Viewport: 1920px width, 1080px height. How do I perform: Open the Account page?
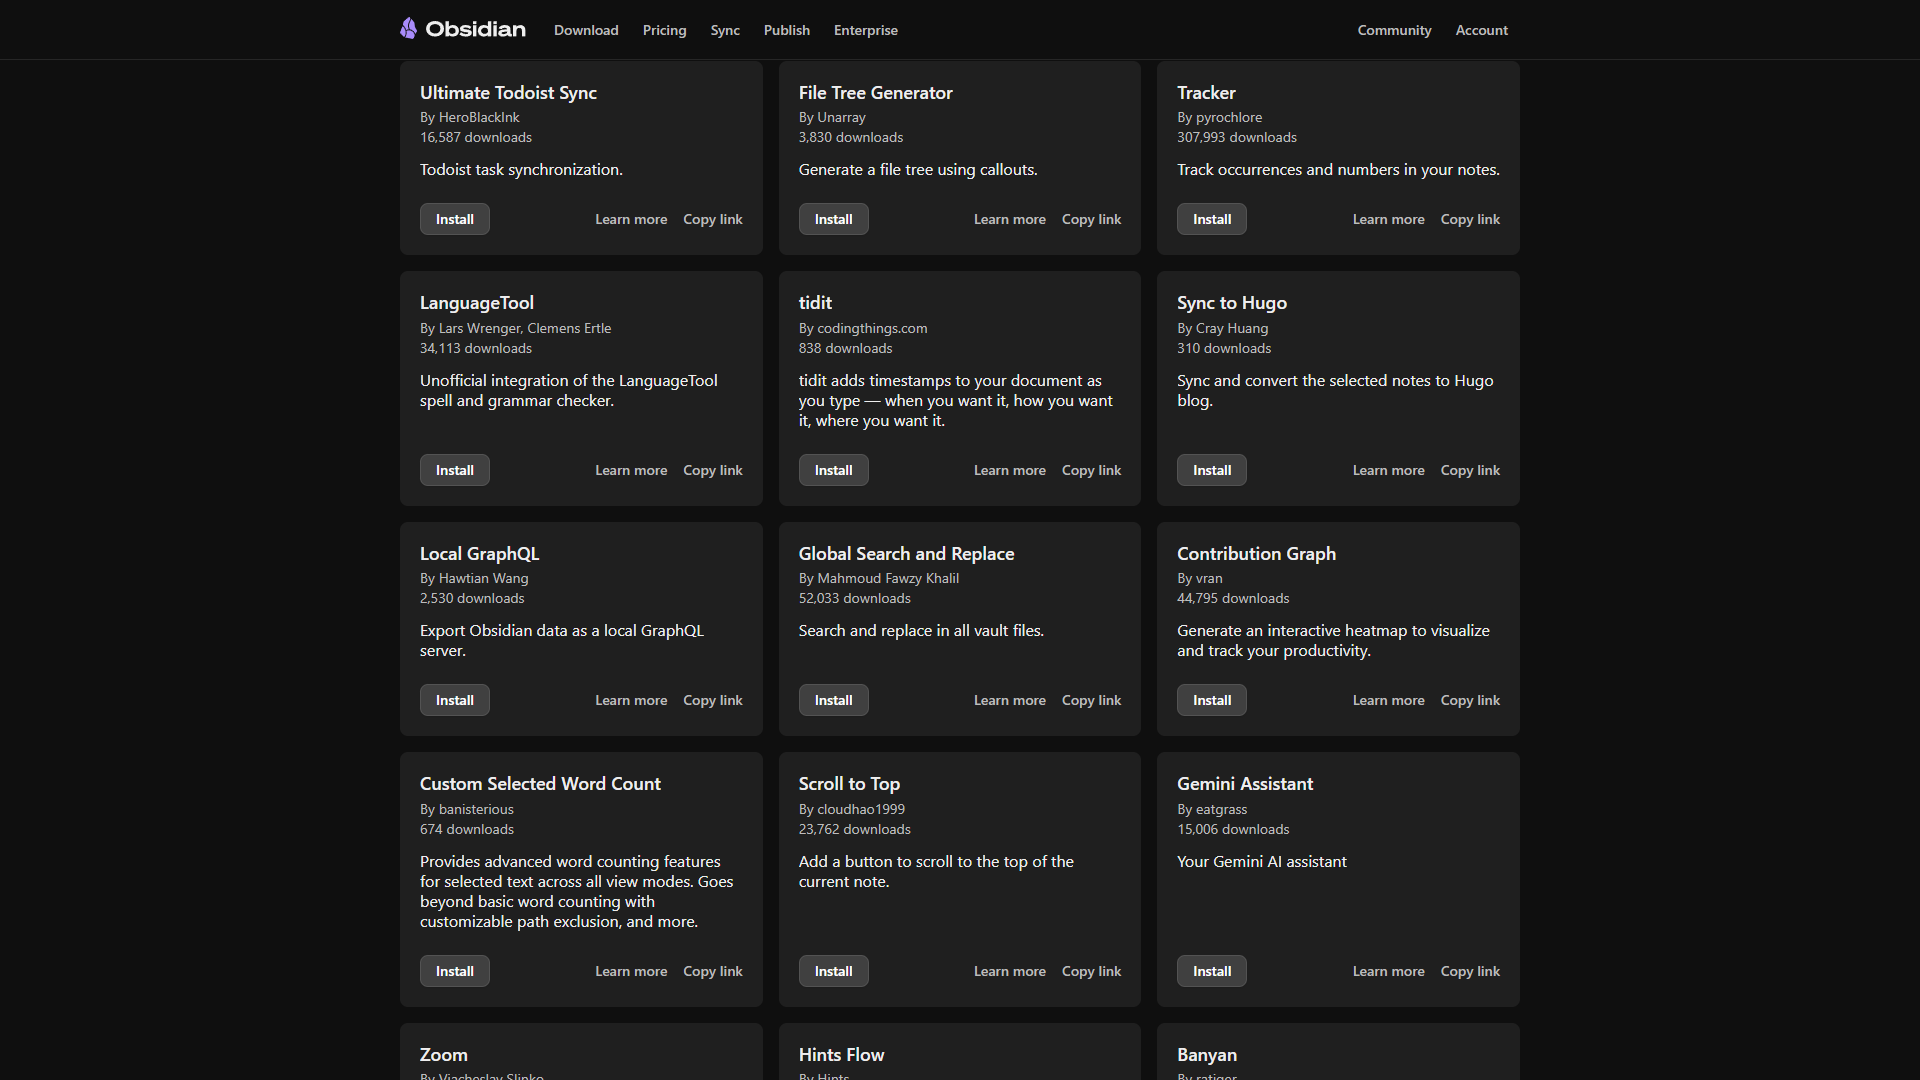tap(1481, 30)
